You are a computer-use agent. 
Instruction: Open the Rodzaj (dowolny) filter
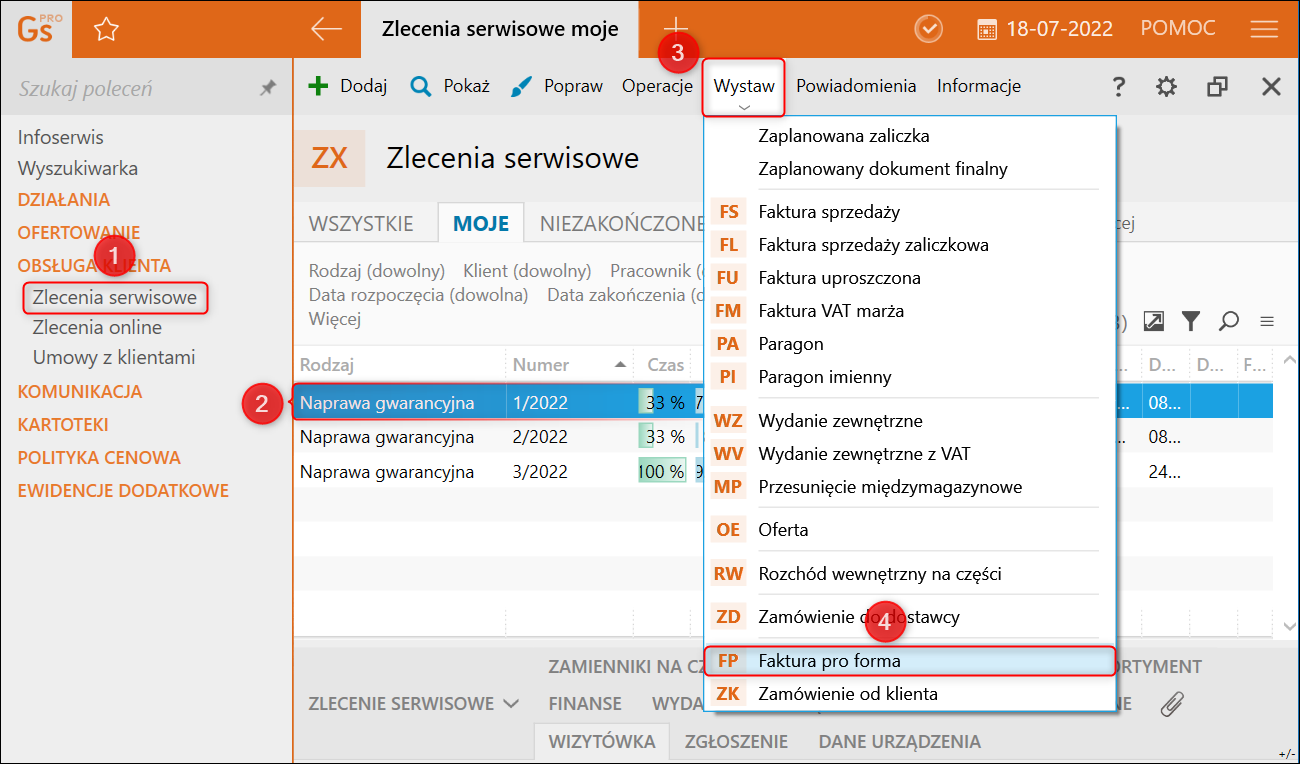click(377, 271)
